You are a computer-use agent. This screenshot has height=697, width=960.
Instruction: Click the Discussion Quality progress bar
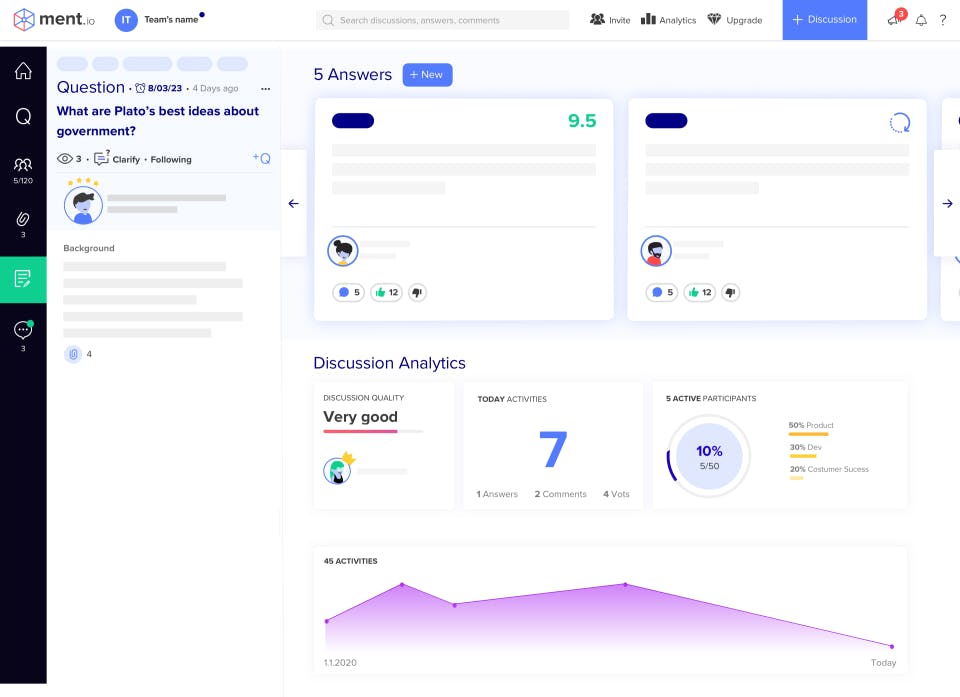point(373,431)
